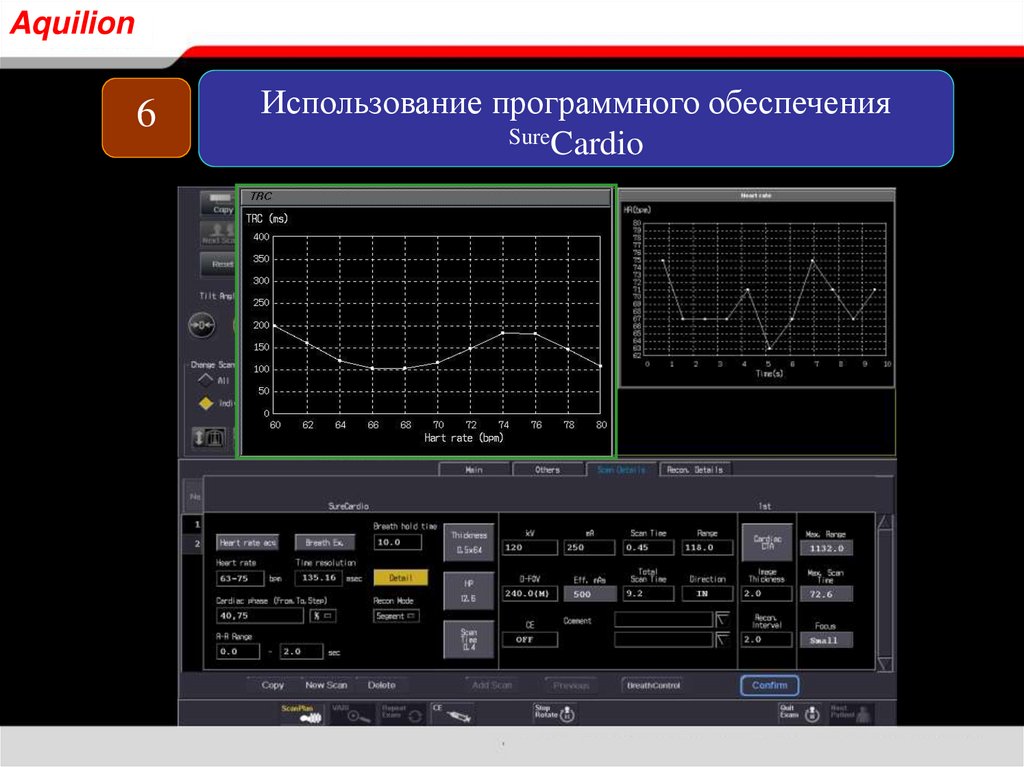This screenshot has width=1024, height=767.
Task: Toggle the Breath Ex. button
Action: pyautogui.click(x=325, y=542)
